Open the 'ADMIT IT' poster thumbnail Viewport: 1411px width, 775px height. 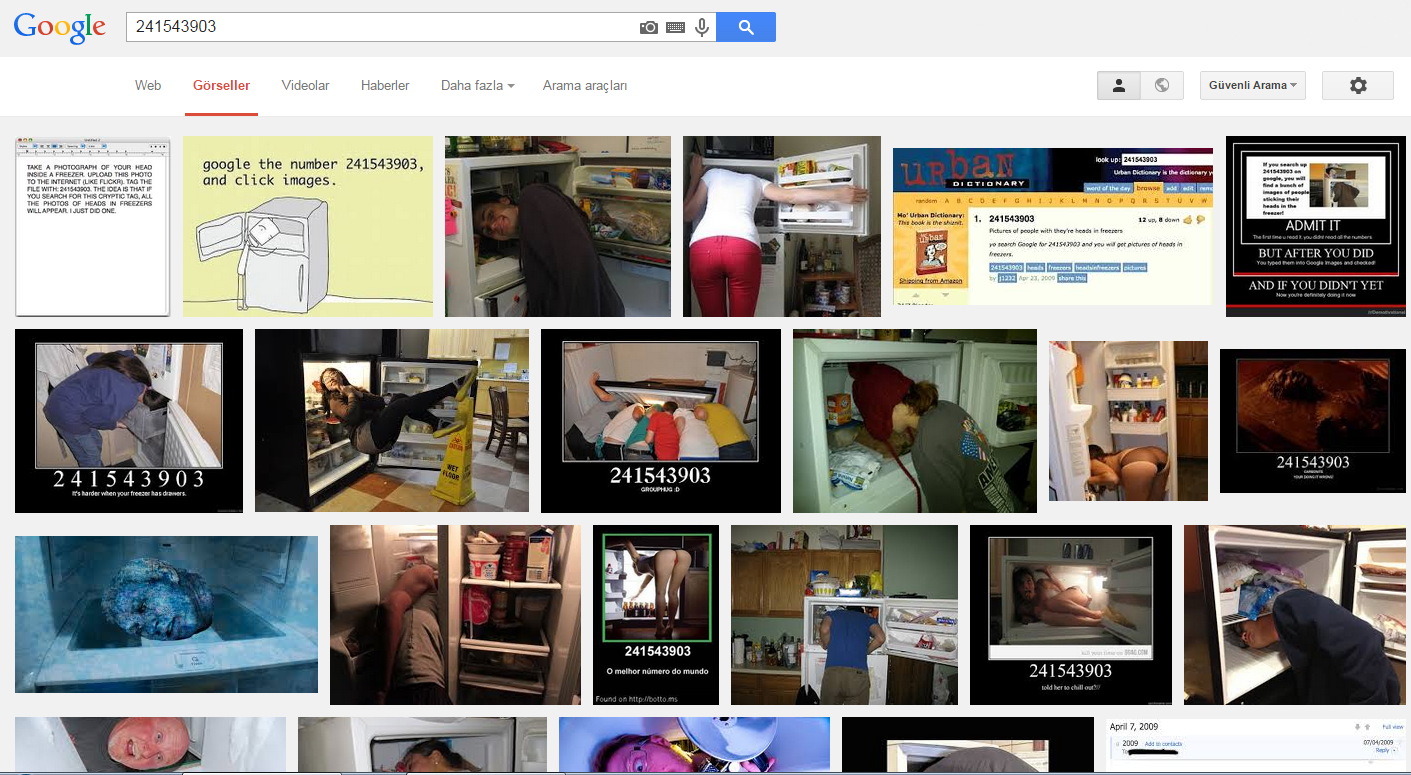(1315, 227)
